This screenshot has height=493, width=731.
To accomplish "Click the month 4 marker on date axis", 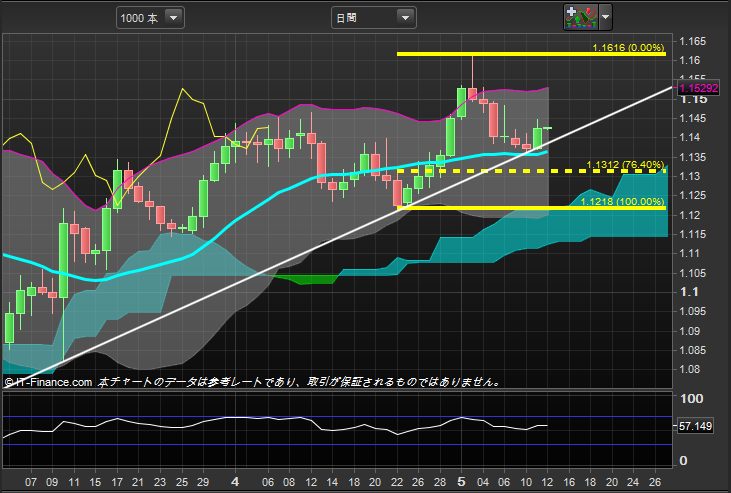I will coord(235,481).
